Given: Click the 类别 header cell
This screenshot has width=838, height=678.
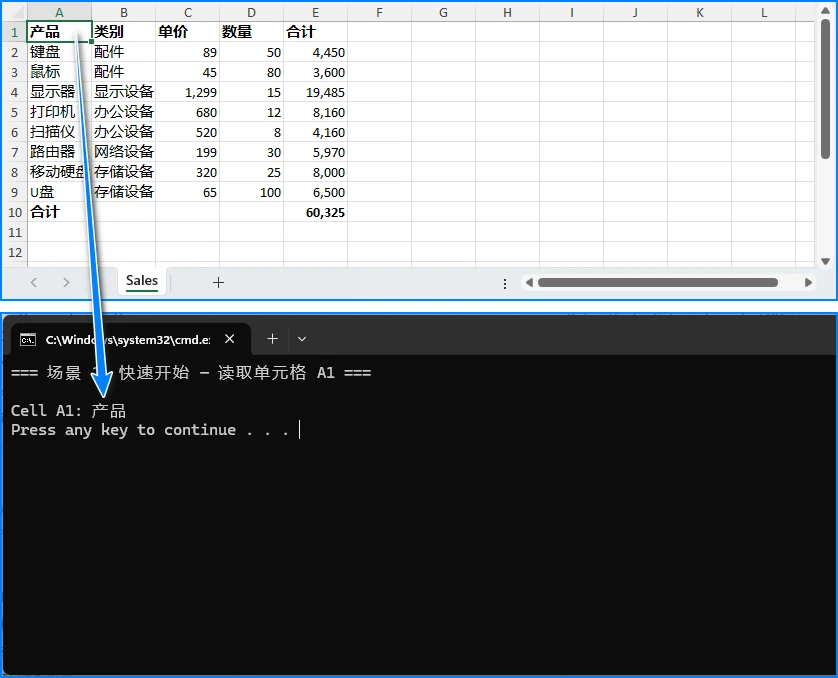Looking at the screenshot, I should point(123,32).
